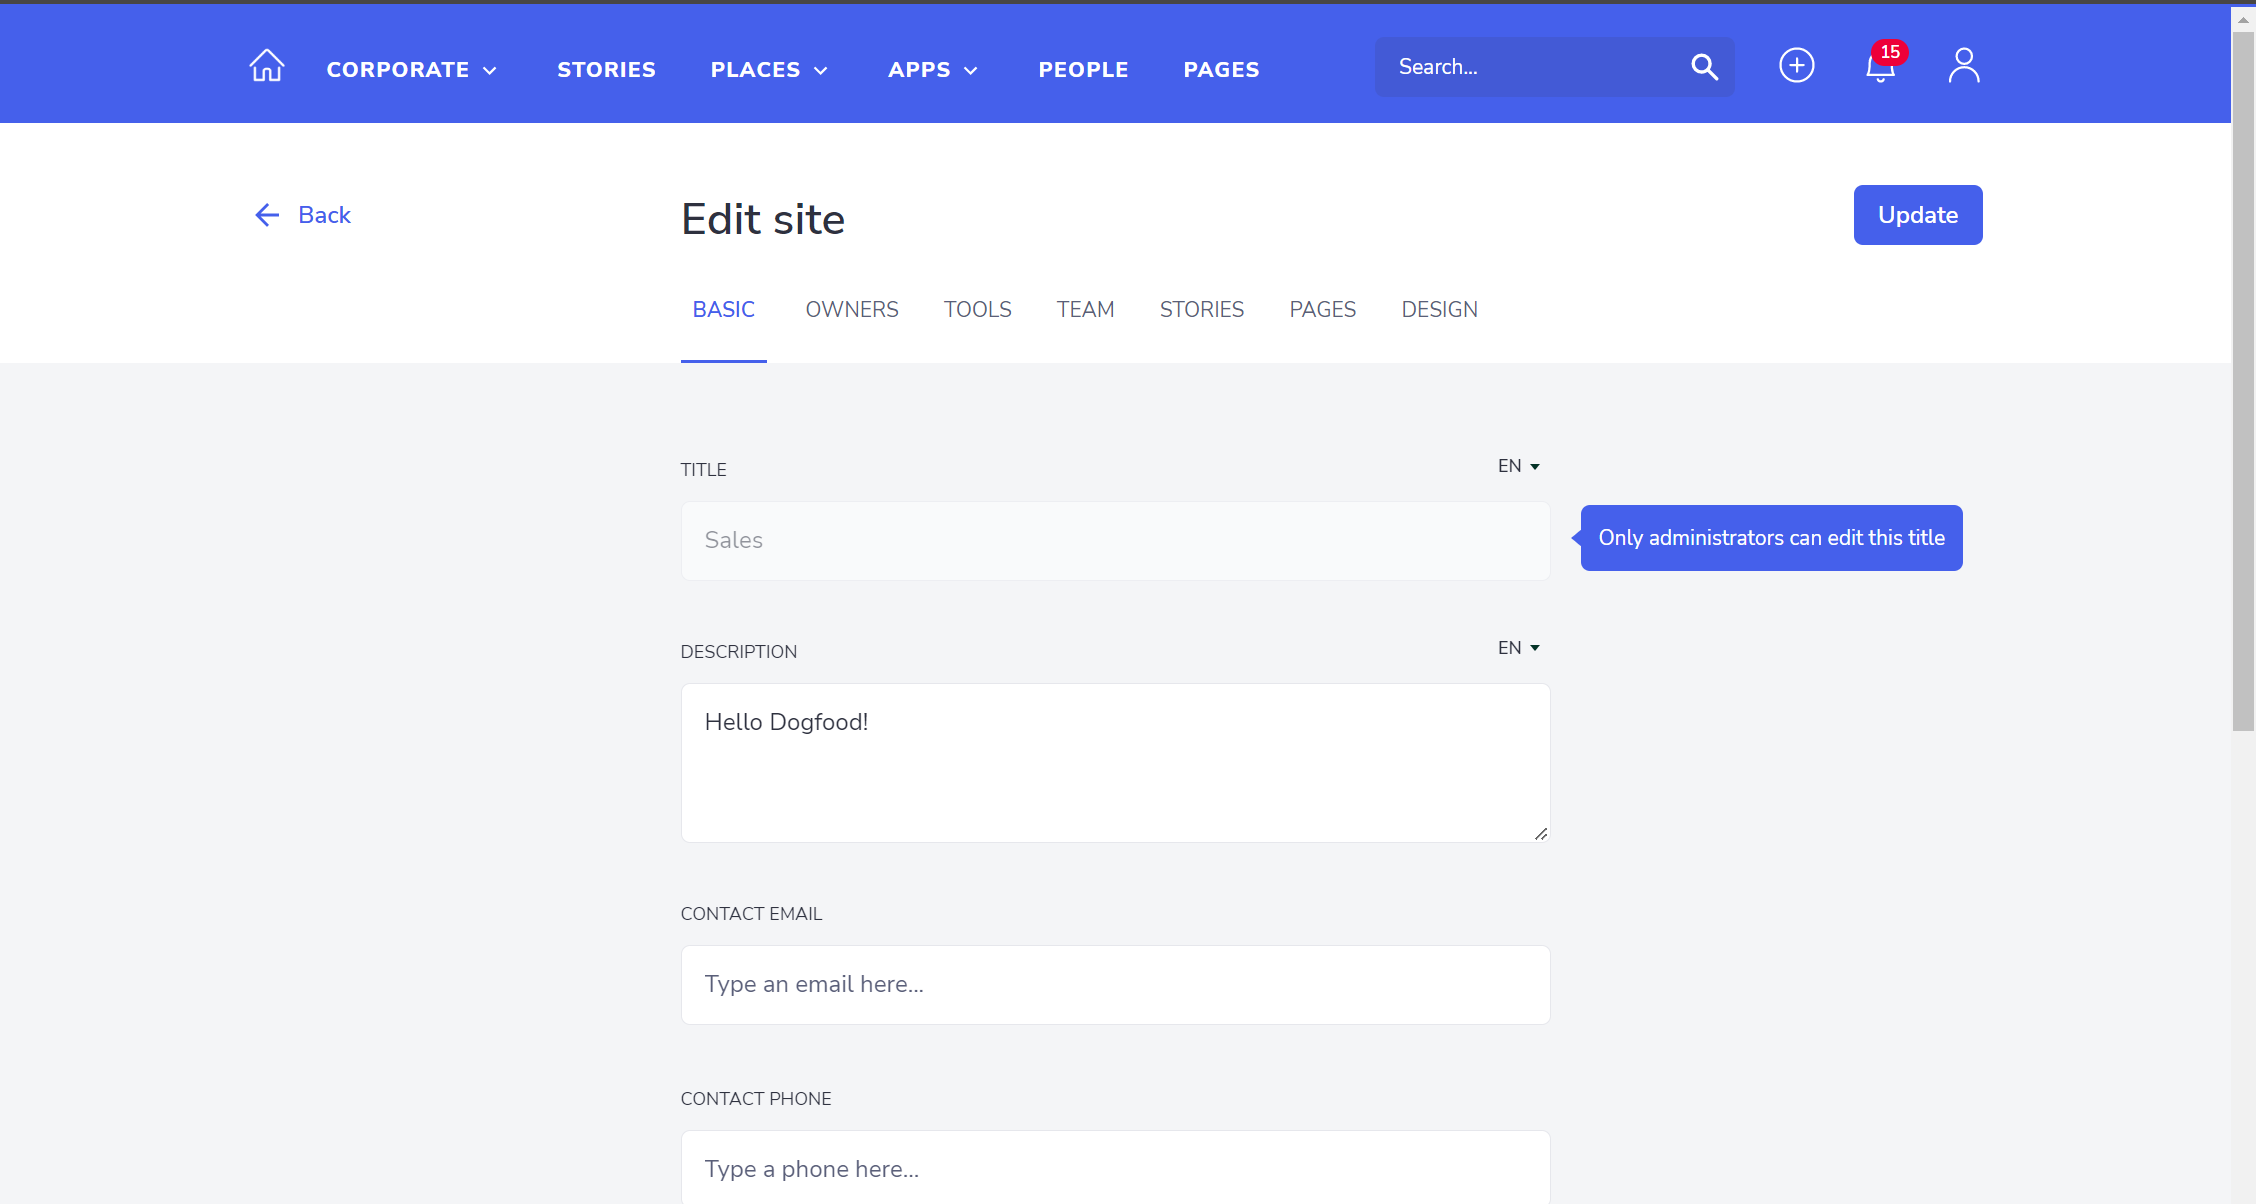Open People in the top navbar
The image size is (2256, 1204).
pyautogui.click(x=1083, y=70)
